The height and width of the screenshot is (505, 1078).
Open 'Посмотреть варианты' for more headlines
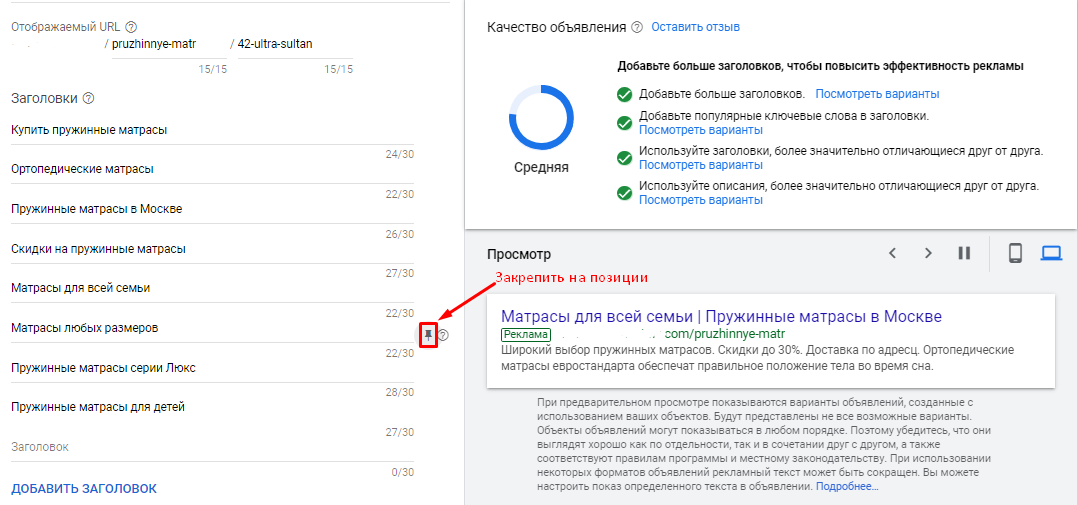[877, 93]
